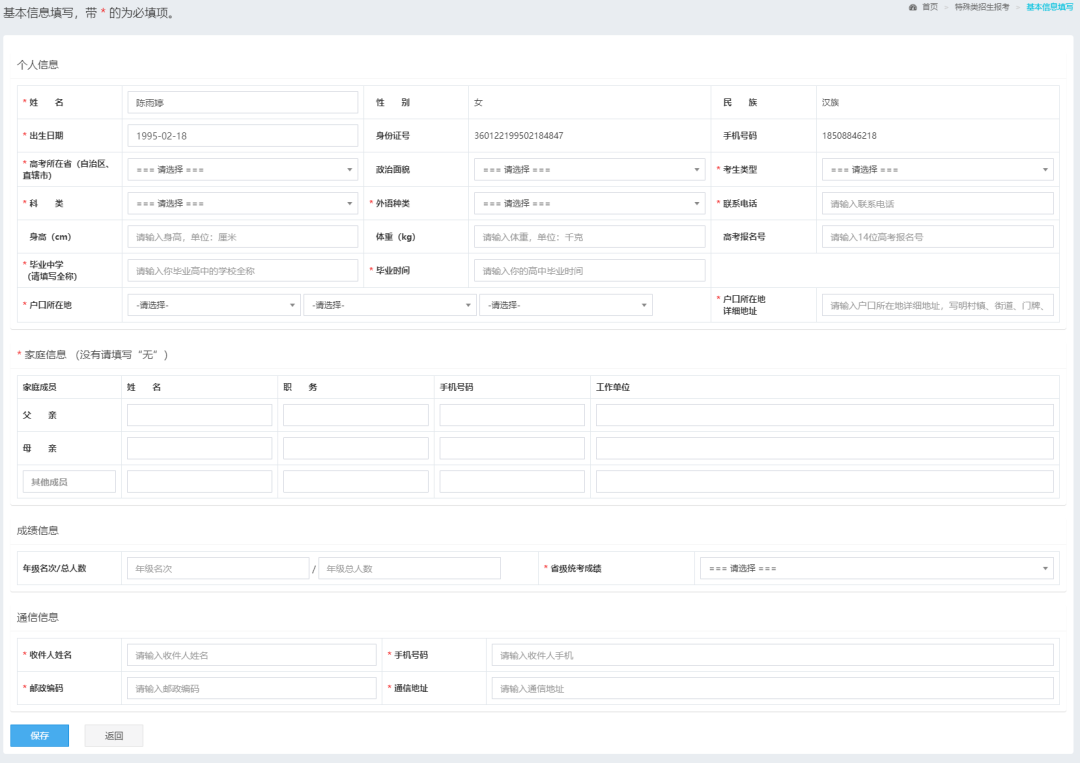The width and height of the screenshot is (1080, 763).
Task: Click recipient 手机号码 input field
Action: point(772,655)
